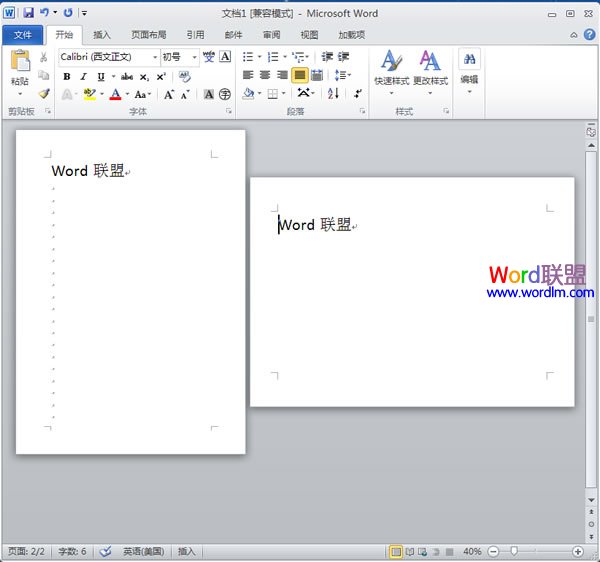Open the Word Help question mark
The image size is (600, 562).
click(590, 35)
